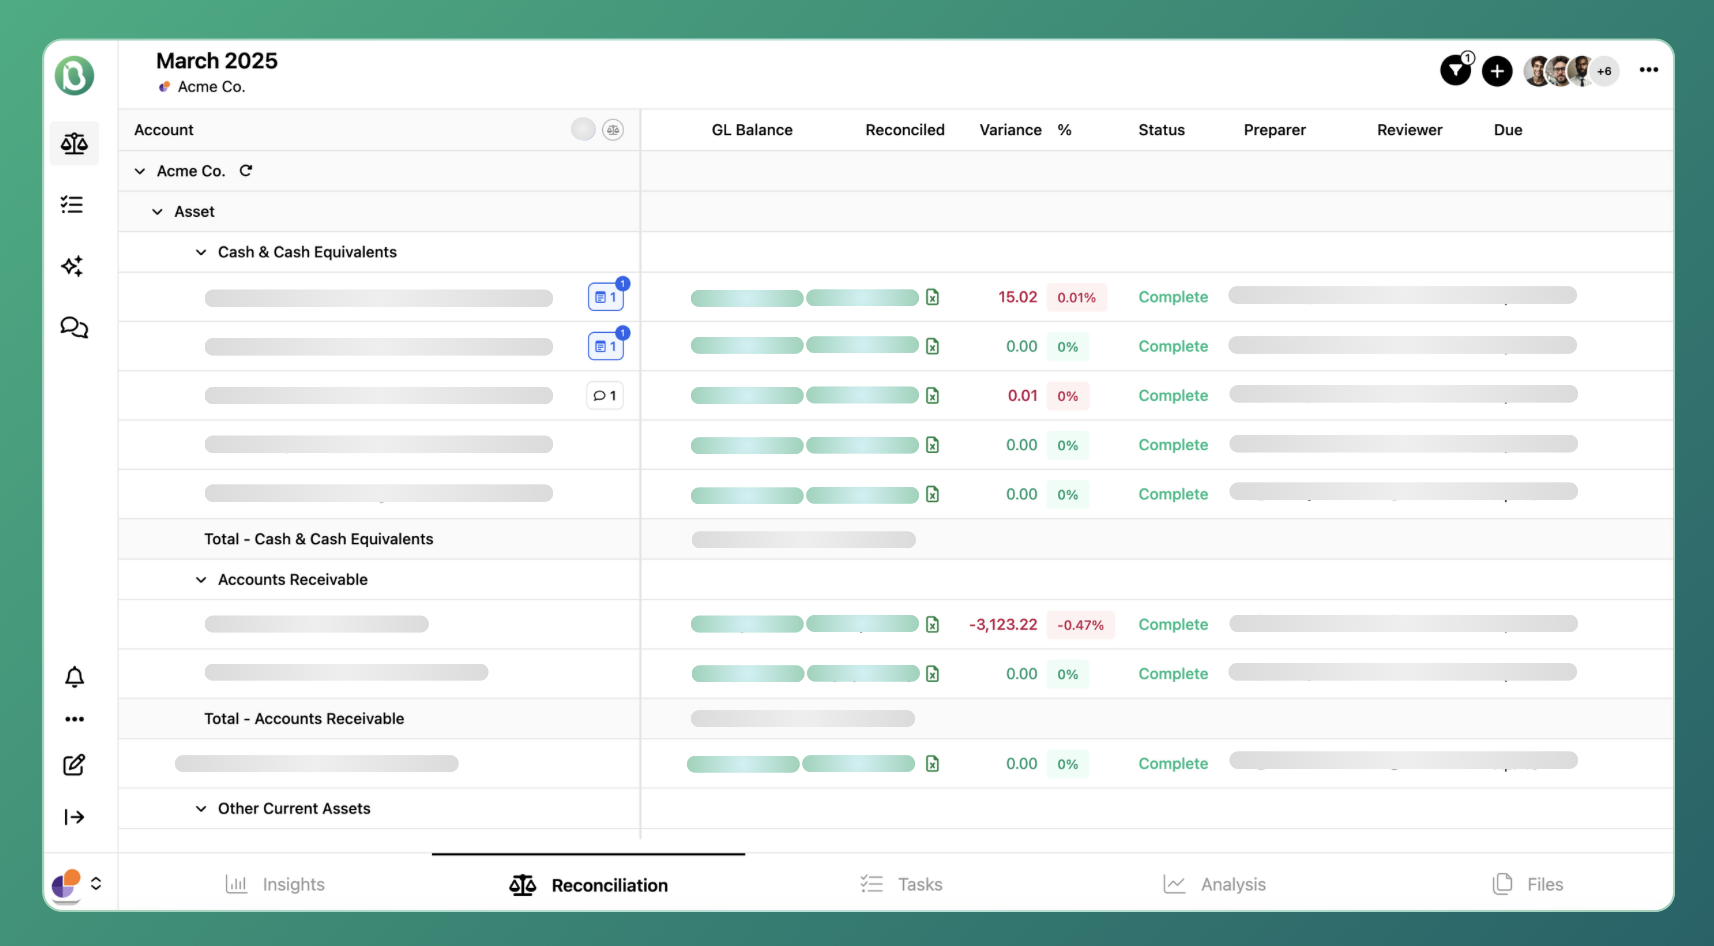Image resolution: width=1714 pixels, height=946 pixels.
Task: Click the Preparer column header
Action: (1275, 130)
